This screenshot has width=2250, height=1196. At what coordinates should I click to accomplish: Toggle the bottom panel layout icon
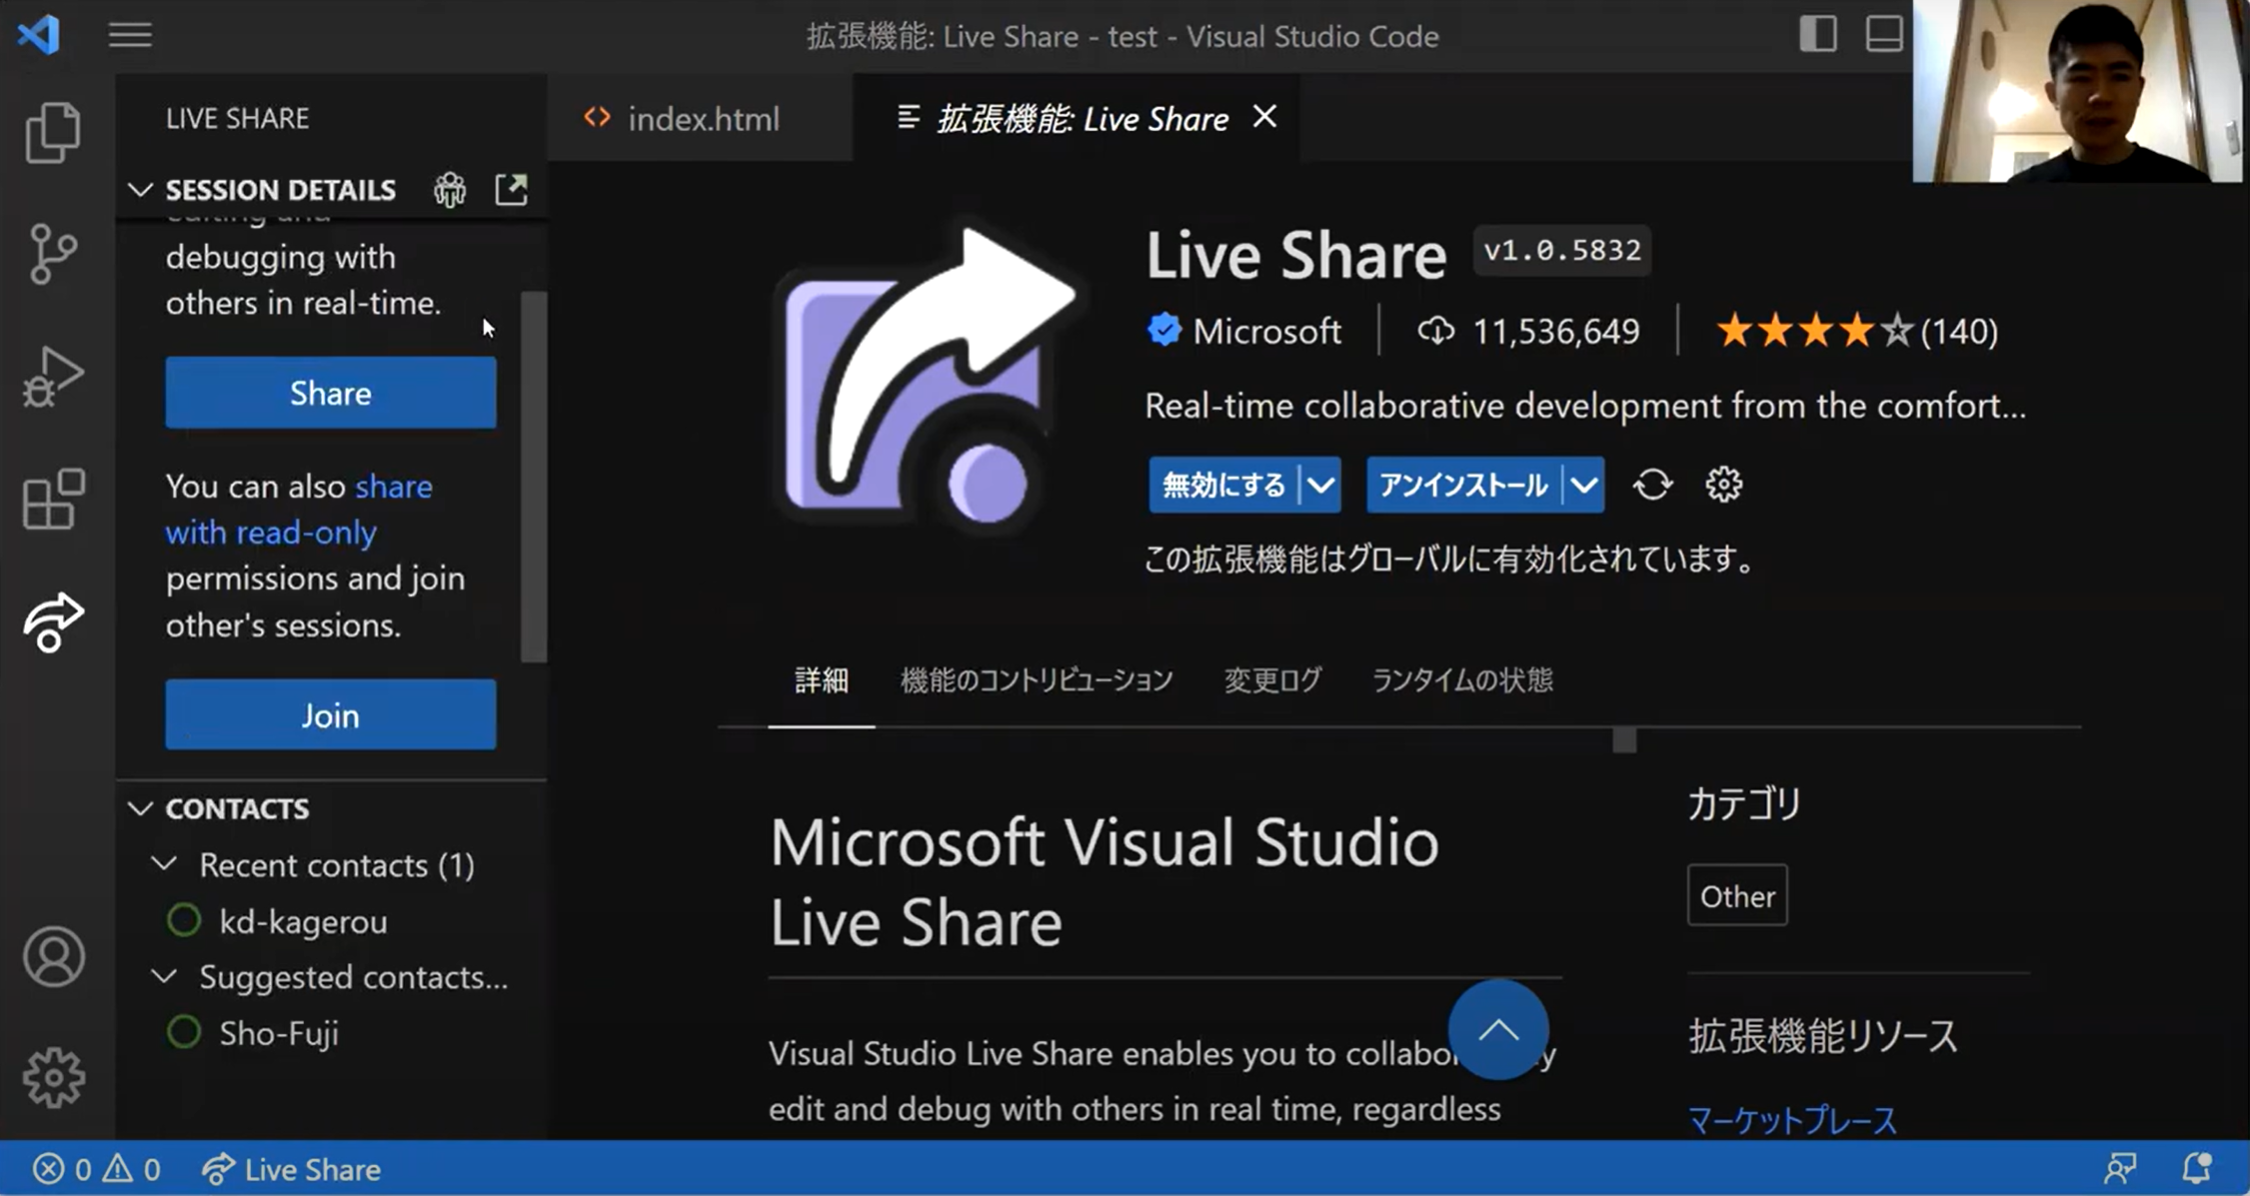(1884, 34)
